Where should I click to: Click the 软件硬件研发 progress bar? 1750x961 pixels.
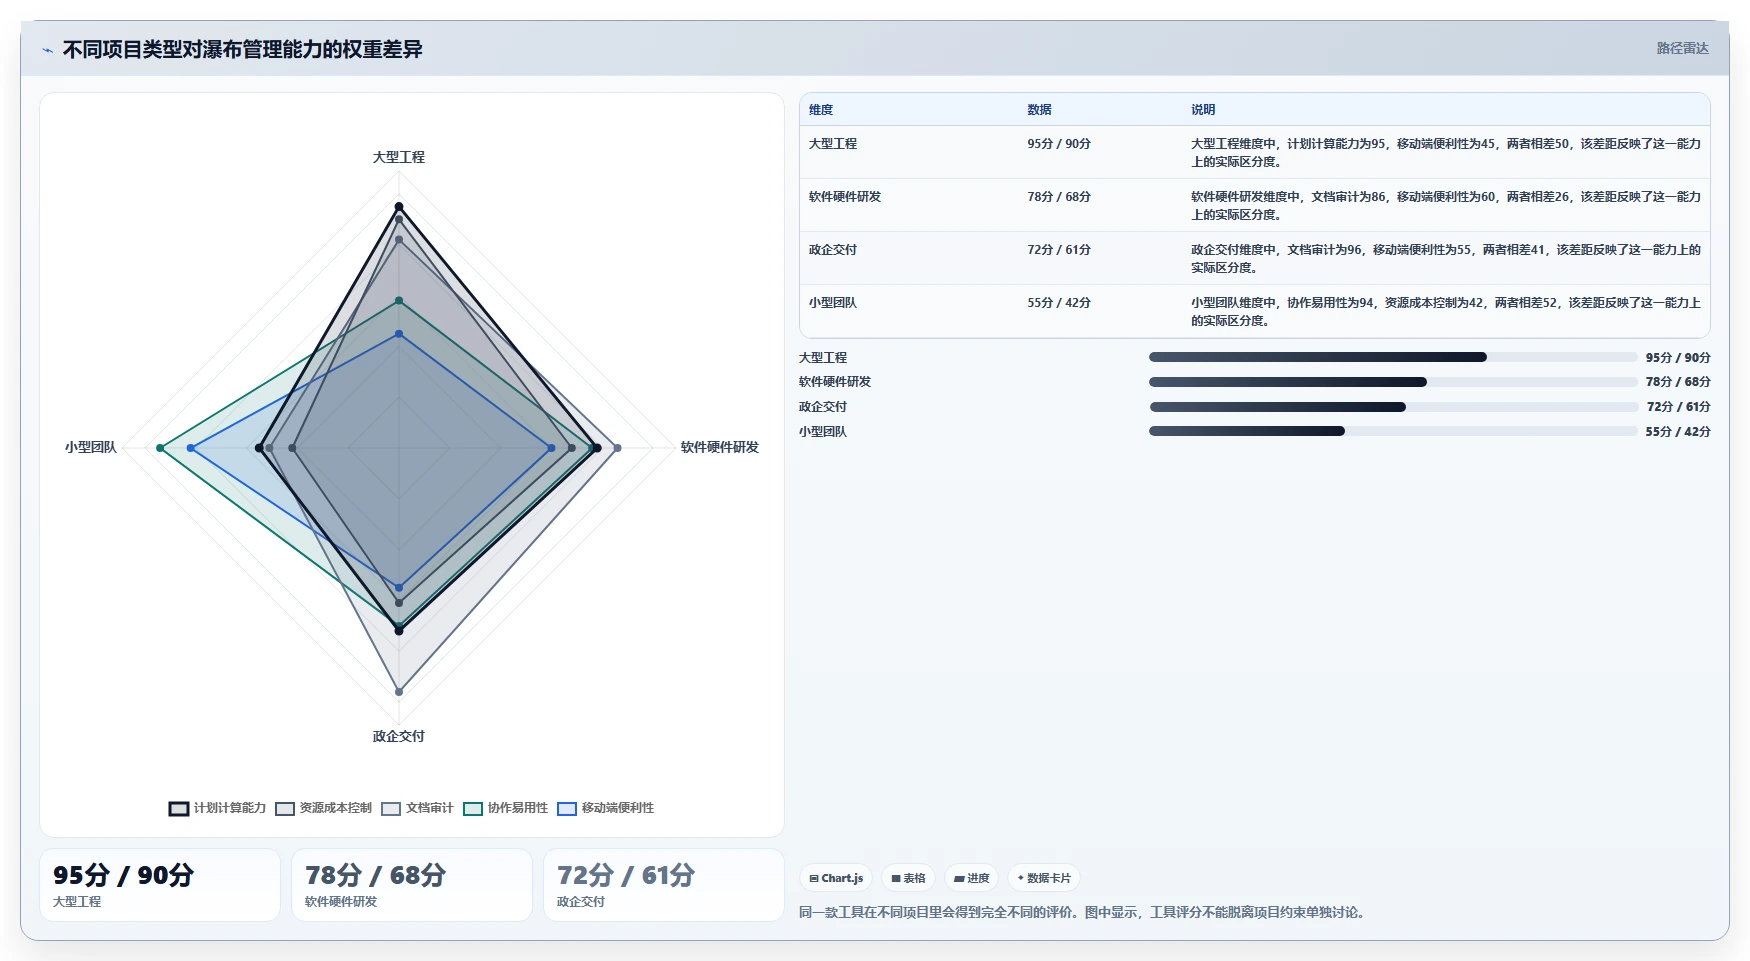click(x=1393, y=382)
